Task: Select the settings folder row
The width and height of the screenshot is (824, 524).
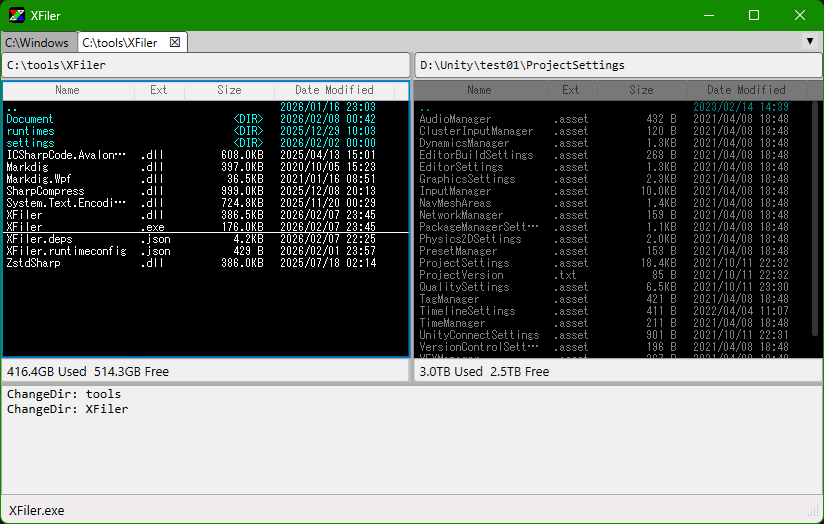Action: click(205, 143)
